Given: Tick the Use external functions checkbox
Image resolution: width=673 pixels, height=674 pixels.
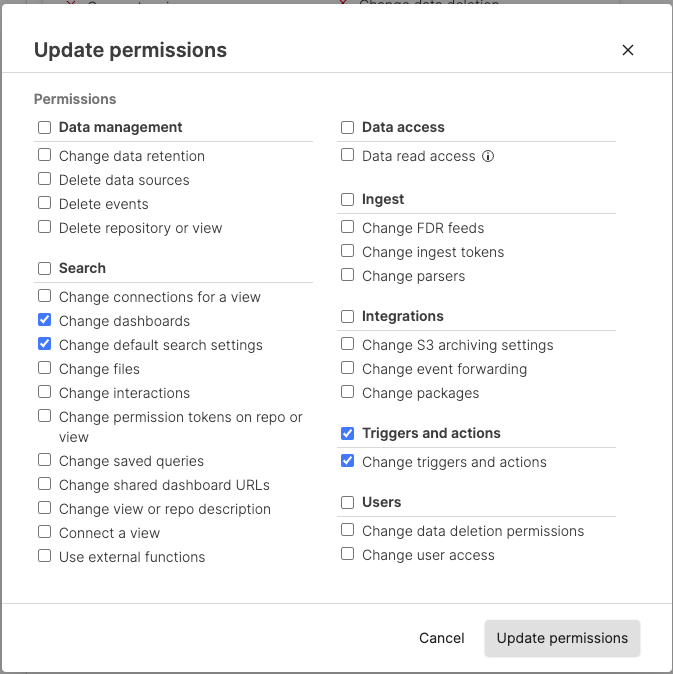Looking at the screenshot, I should (44, 557).
